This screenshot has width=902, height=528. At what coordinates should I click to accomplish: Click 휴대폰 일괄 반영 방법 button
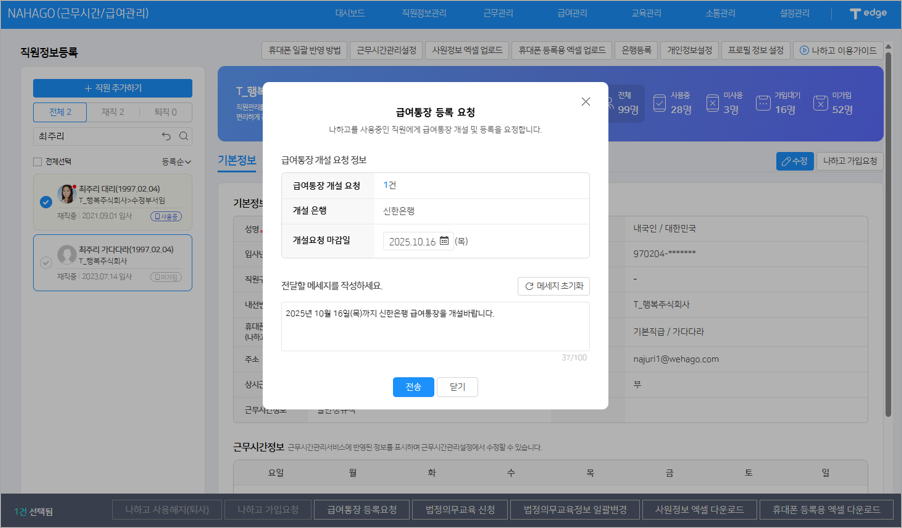point(304,50)
